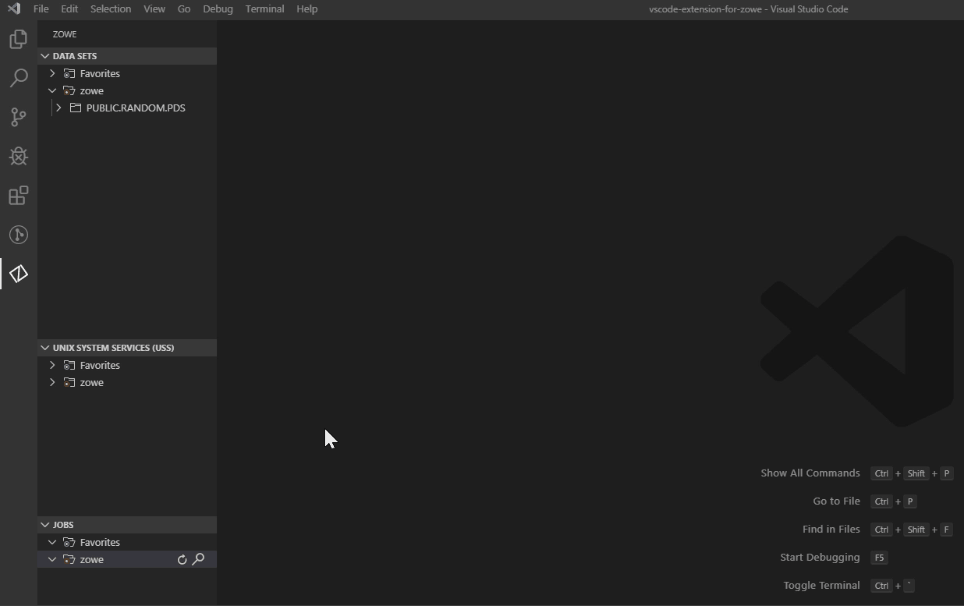
Task: Collapse the UNIX SYSTEM SERVICES (USS) section
Action: 113,348
